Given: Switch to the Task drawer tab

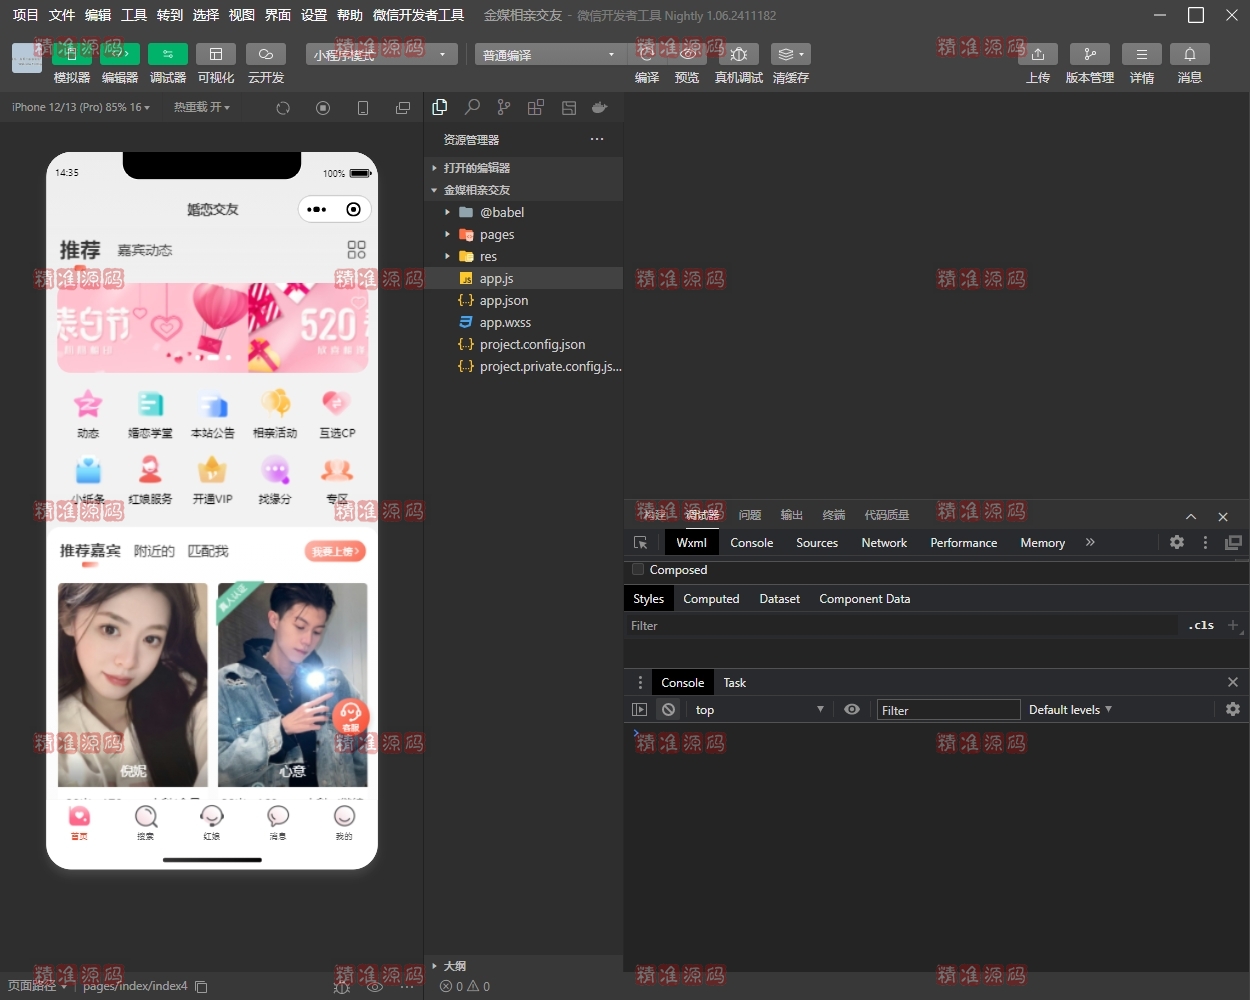Looking at the screenshot, I should (x=735, y=682).
